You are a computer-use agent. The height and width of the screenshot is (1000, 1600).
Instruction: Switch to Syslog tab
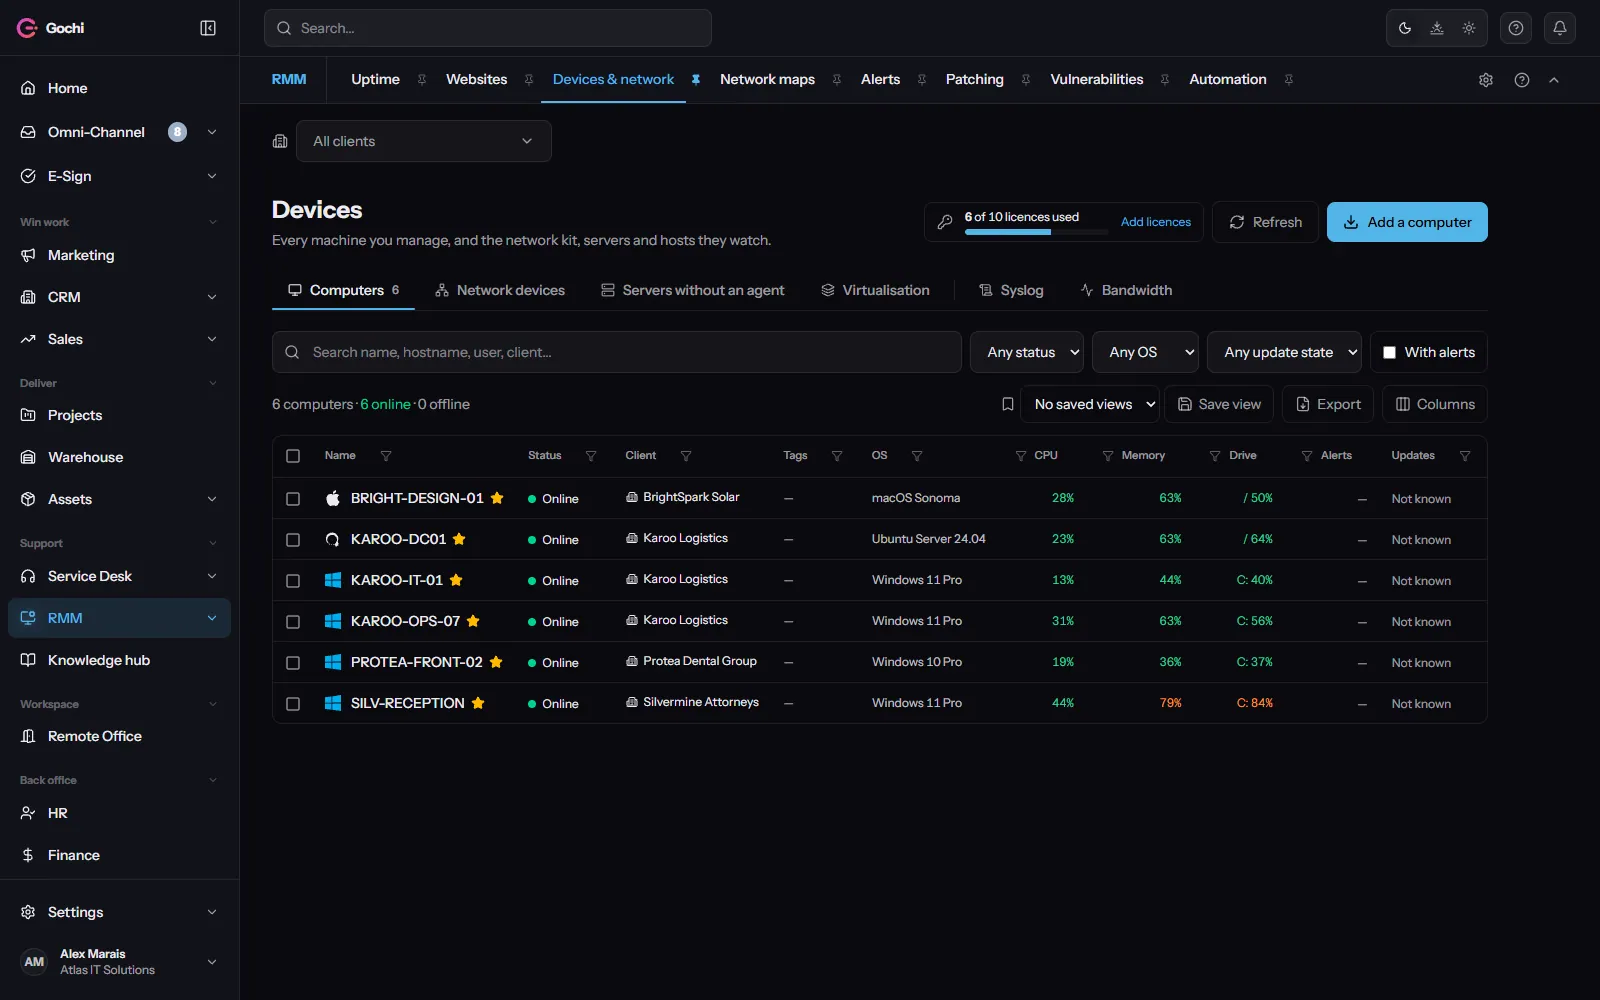[1011, 290]
